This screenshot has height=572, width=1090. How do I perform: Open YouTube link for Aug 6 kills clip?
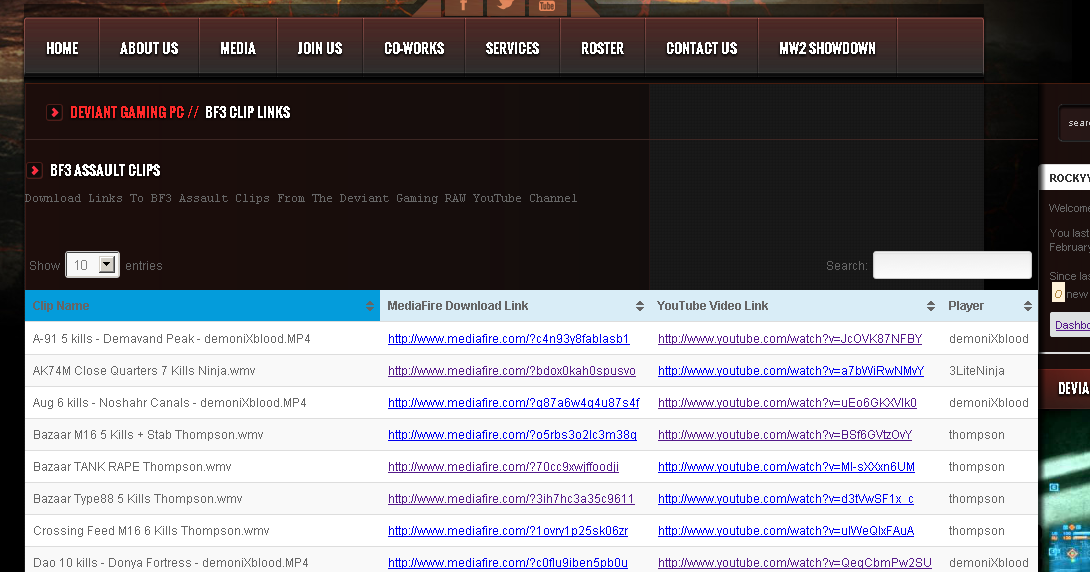[788, 402]
